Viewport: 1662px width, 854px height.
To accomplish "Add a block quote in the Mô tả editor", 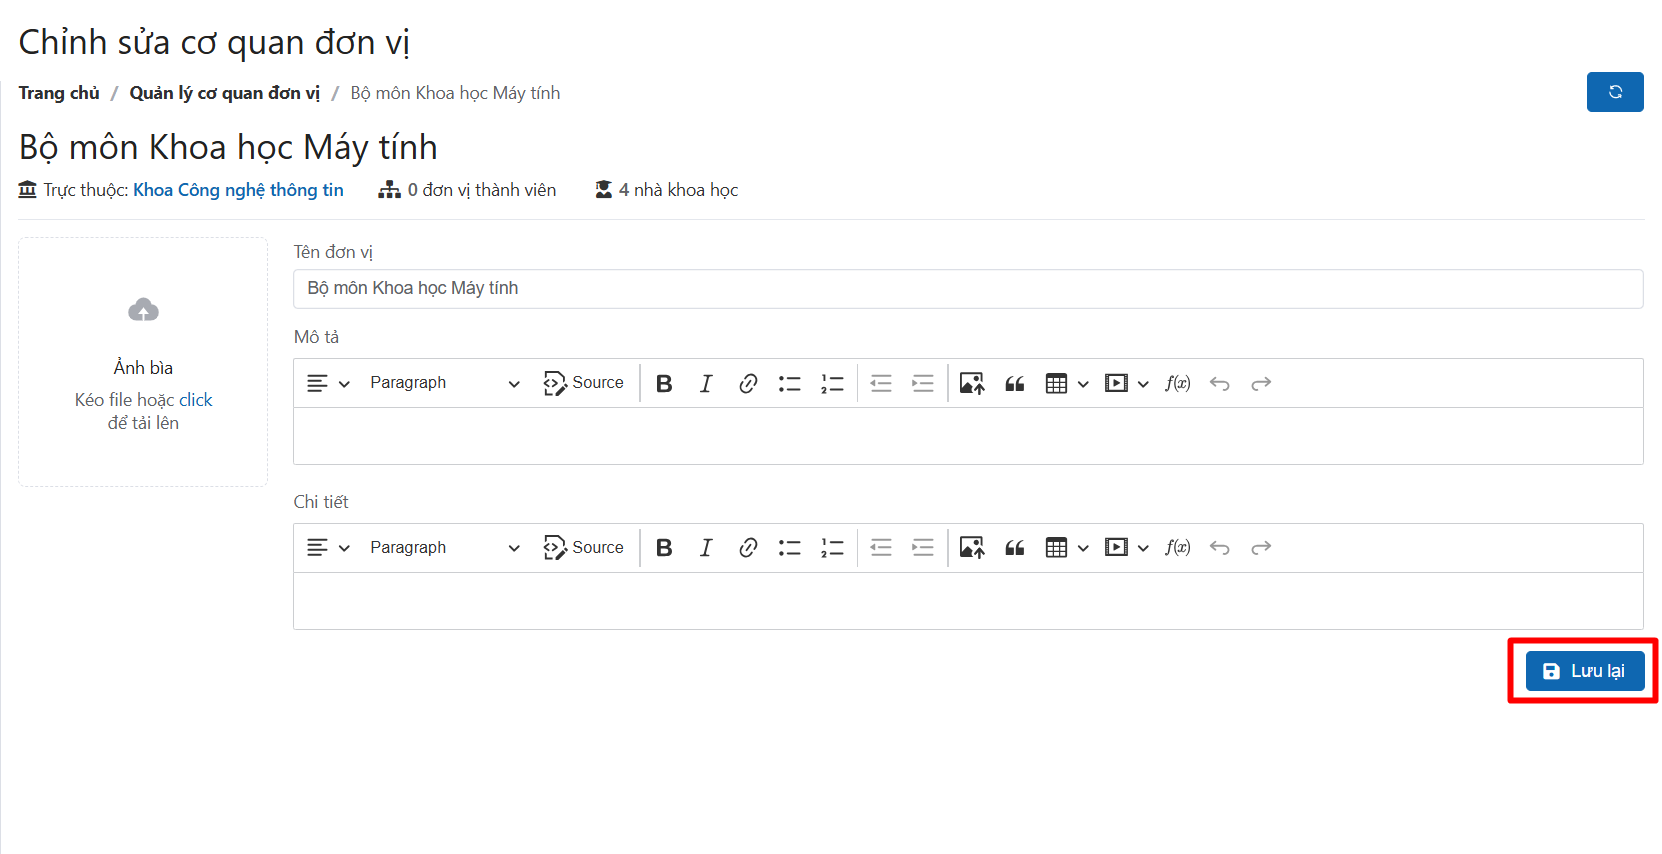I will 1014,383.
